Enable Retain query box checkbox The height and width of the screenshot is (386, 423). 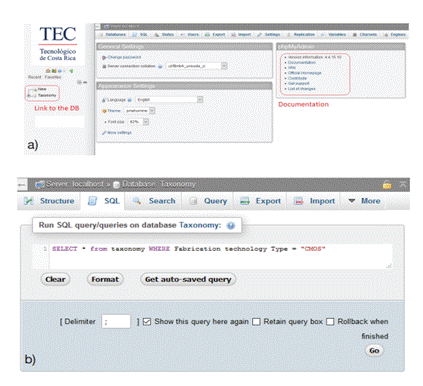tap(256, 322)
